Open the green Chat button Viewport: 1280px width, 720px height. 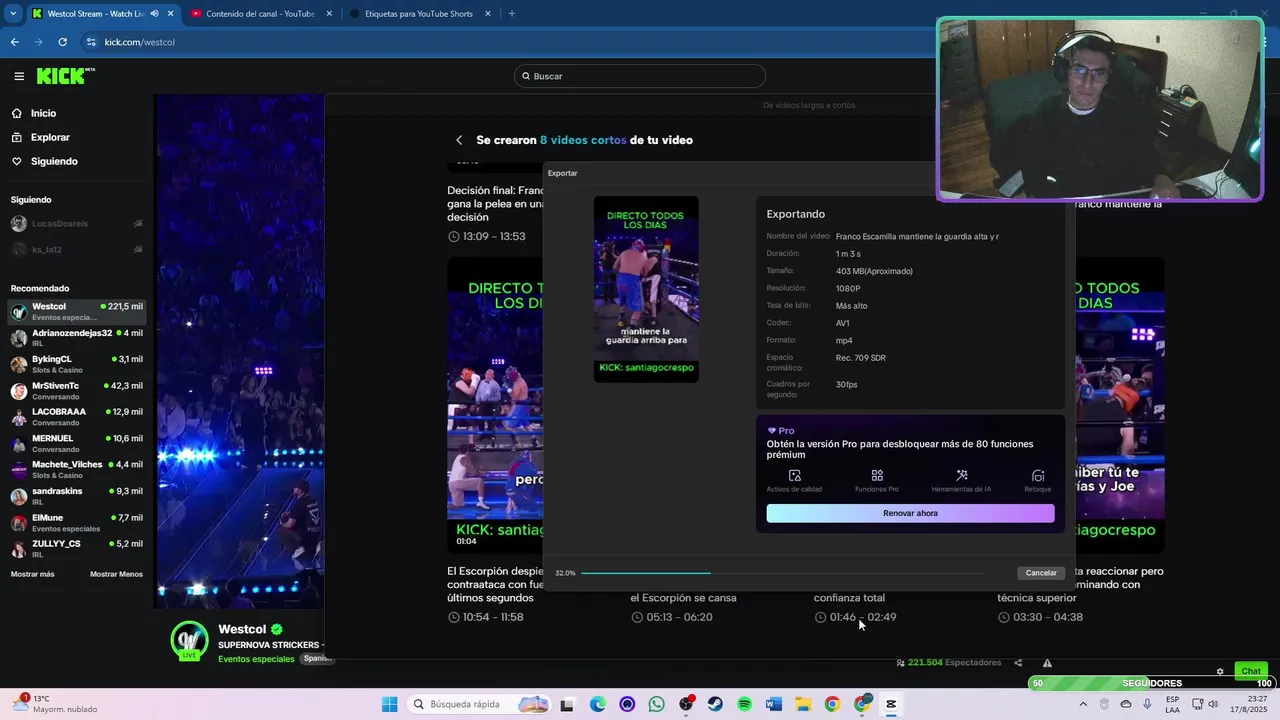point(1251,671)
